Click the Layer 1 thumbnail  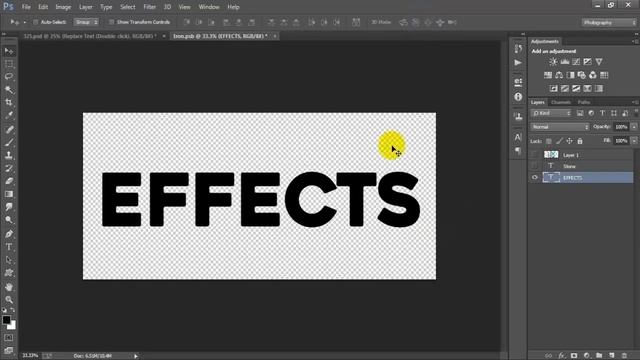point(551,155)
